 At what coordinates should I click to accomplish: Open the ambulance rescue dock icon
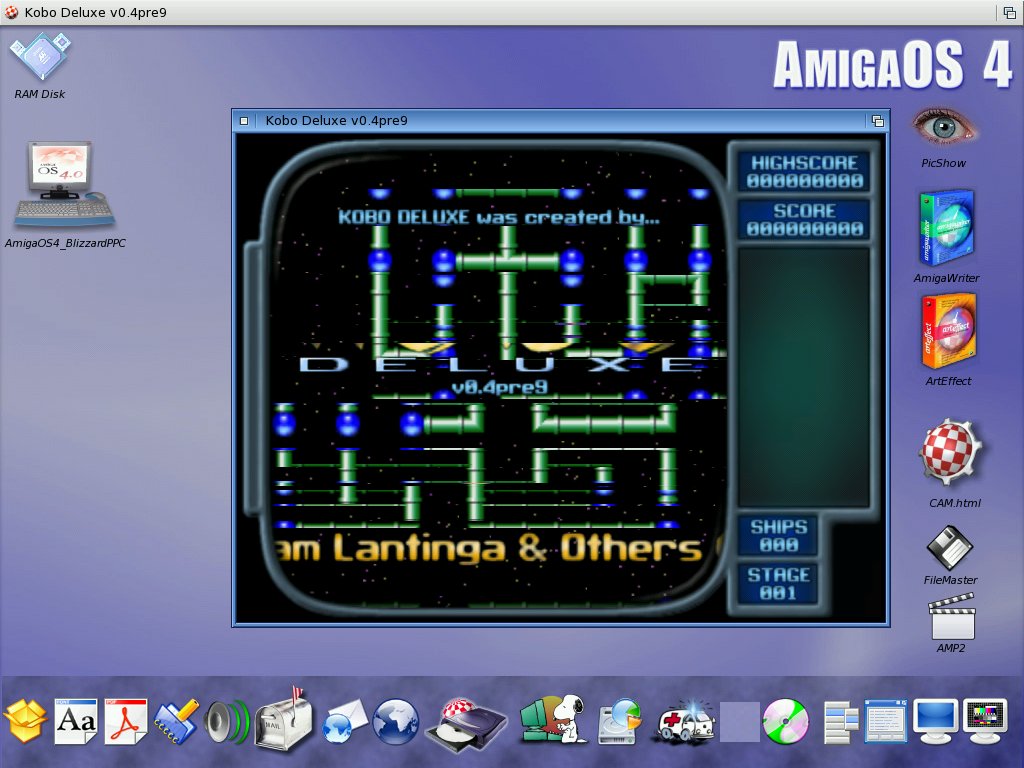(686, 722)
